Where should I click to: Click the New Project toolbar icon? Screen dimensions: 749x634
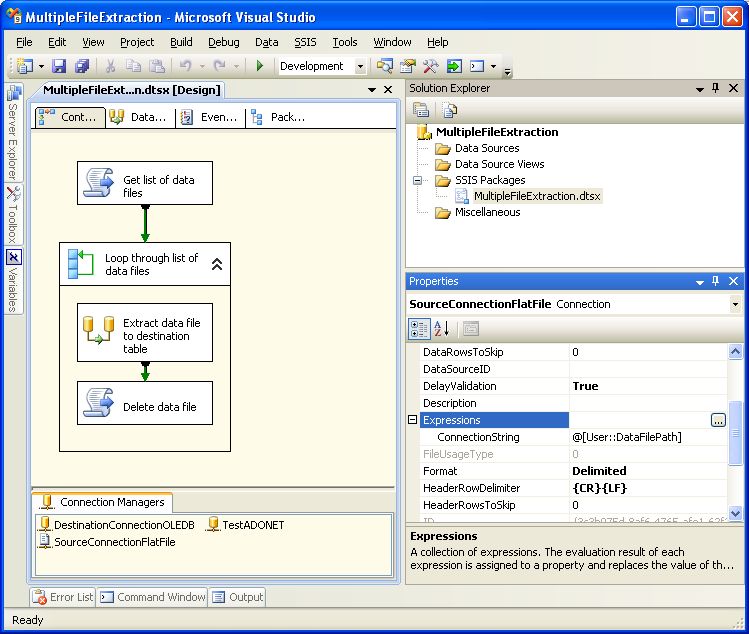pyautogui.click(x=24, y=66)
